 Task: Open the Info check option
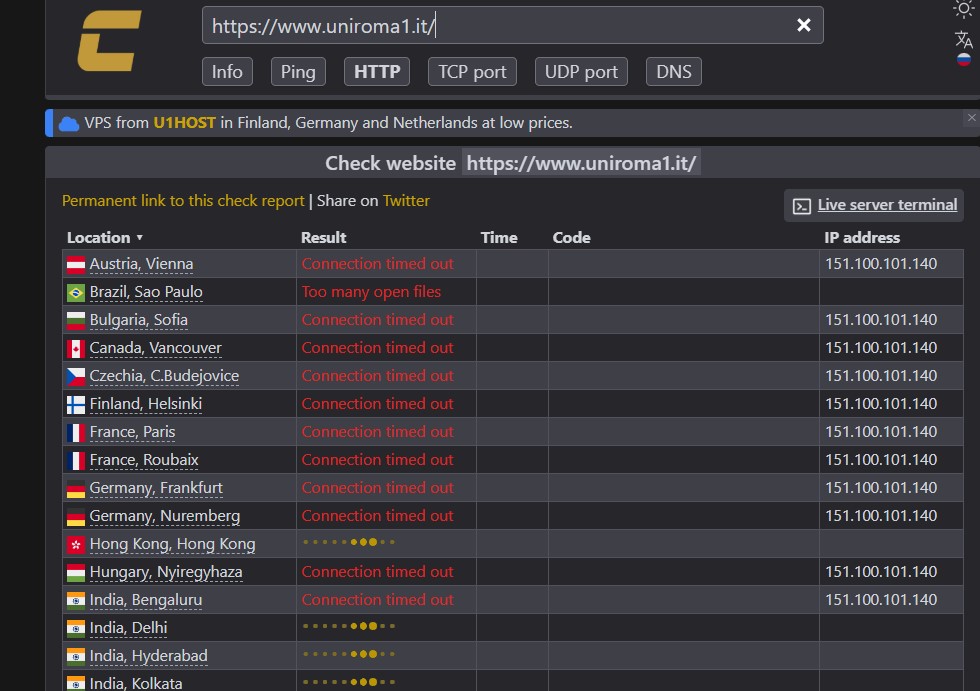pyautogui.click(x=227, y=71)
